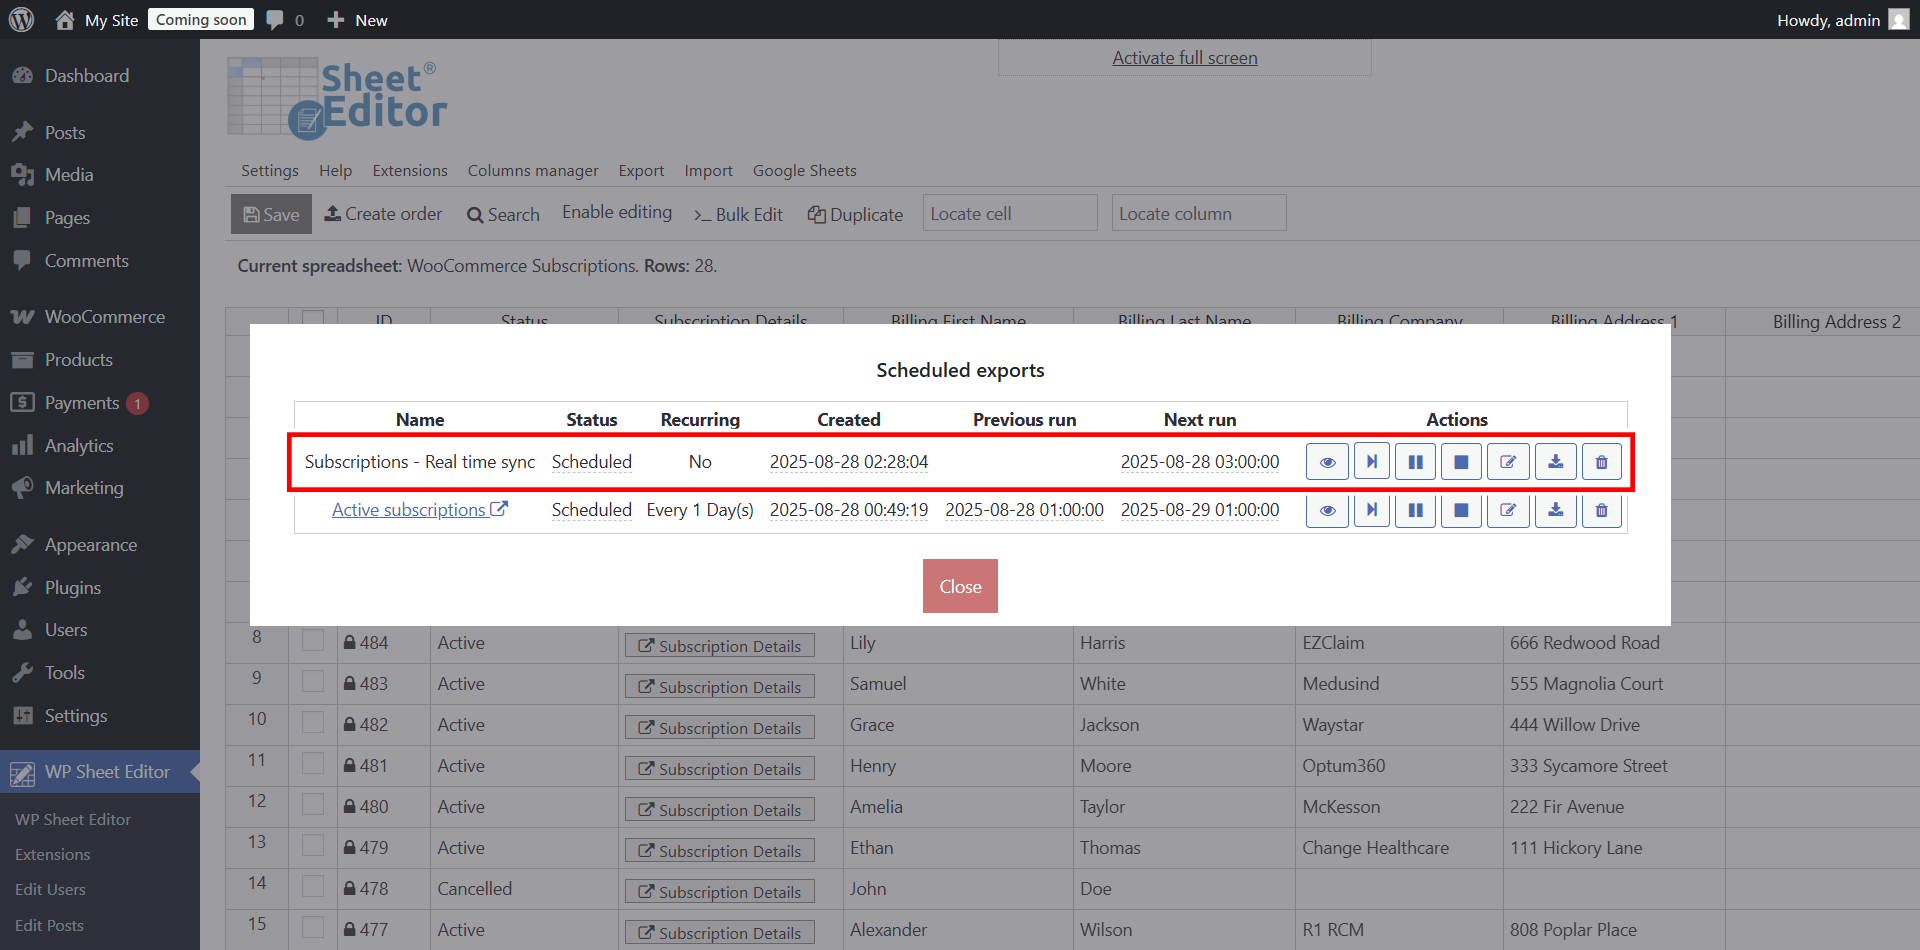This screenshot has width=1920, height=950.
Task: Open Edit Users submenu item
Action: (x=50, y=890)
